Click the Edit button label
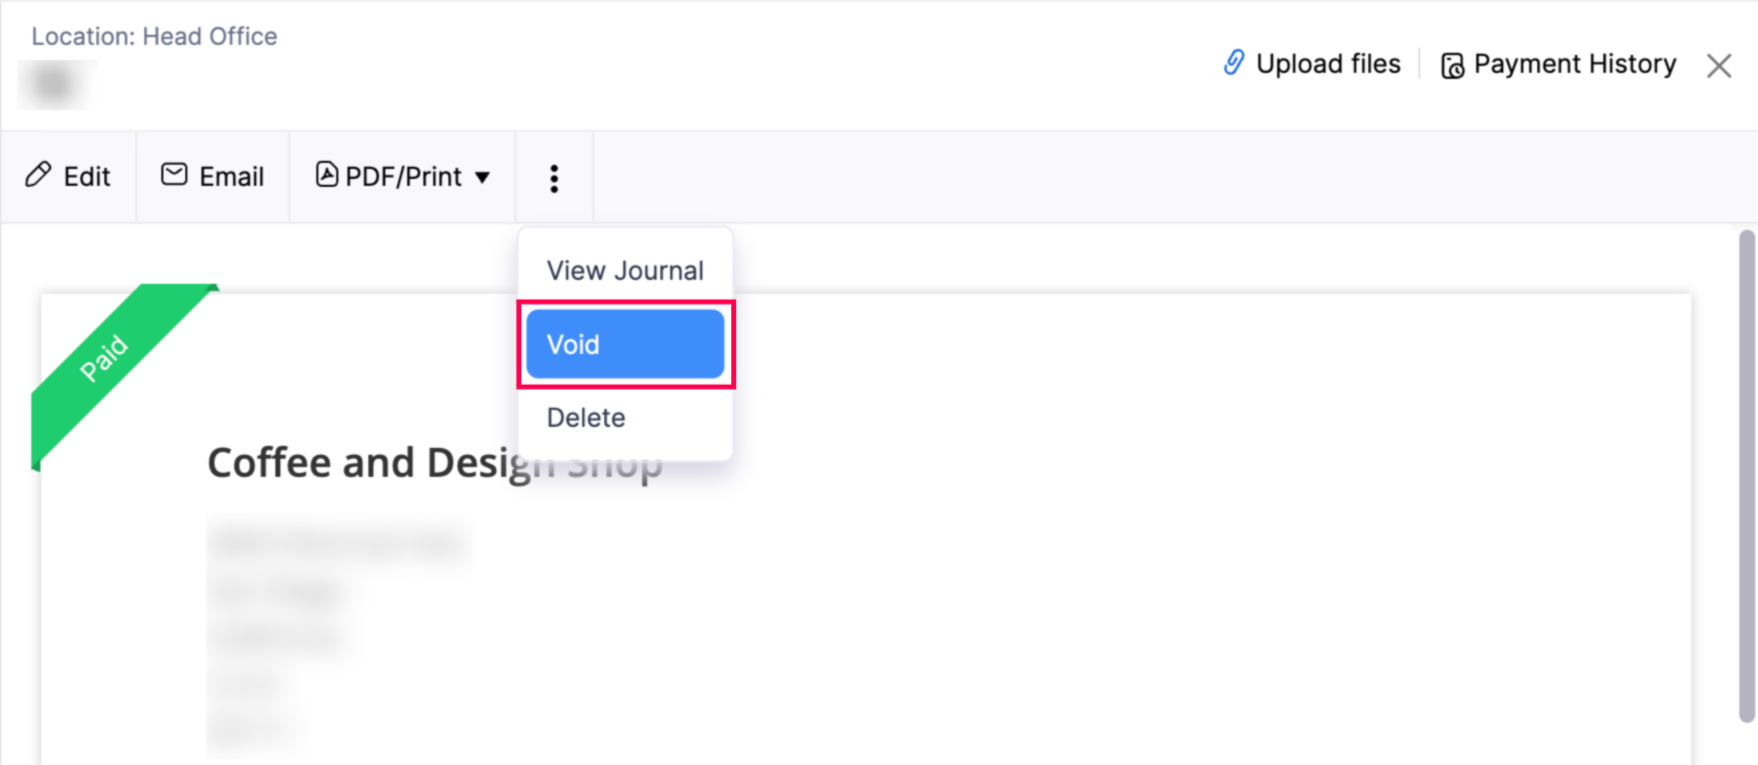The image size is (1758, 765). point(87,177)
